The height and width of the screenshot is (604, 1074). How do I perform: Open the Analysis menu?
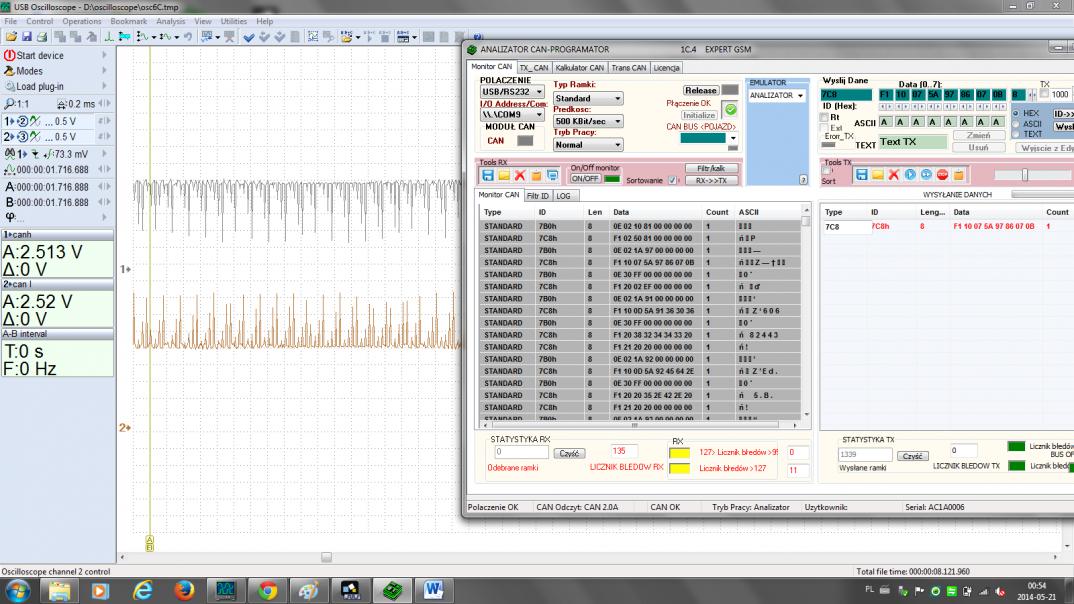(x=170, y=21)
